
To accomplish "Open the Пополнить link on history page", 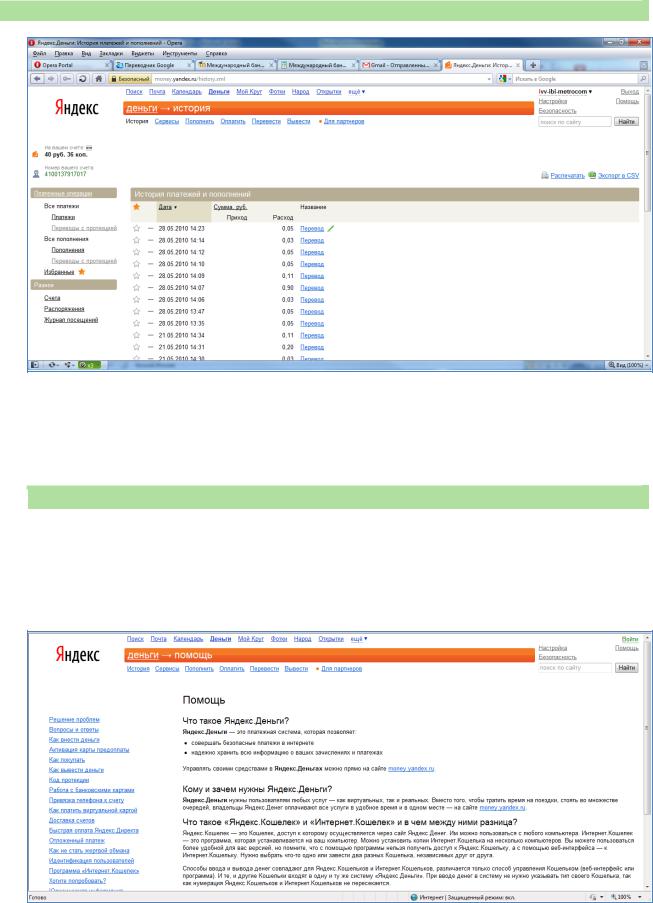I will coord(199,122).
